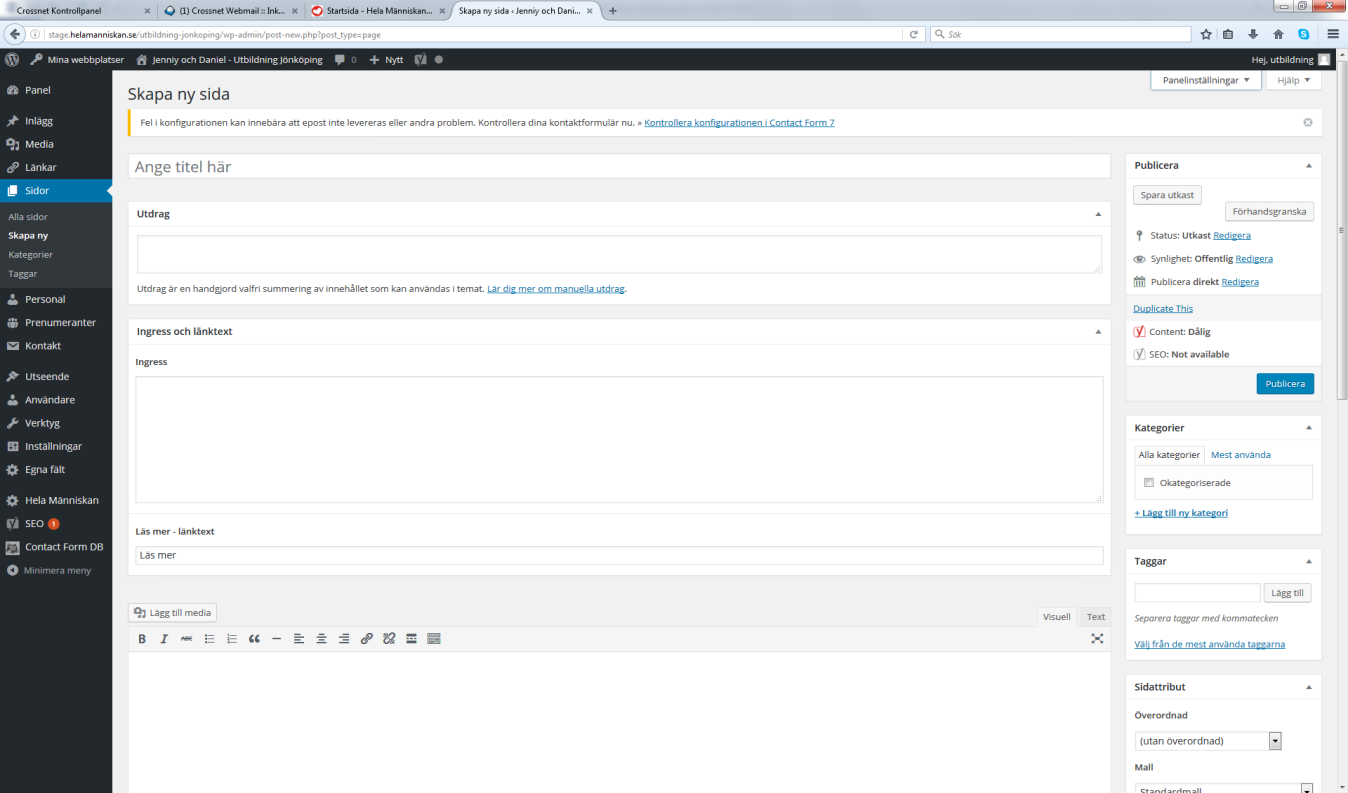Center-align text in the editor

322,638
